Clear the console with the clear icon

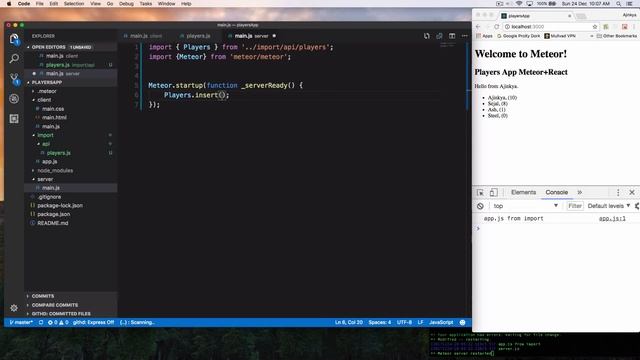480,206
